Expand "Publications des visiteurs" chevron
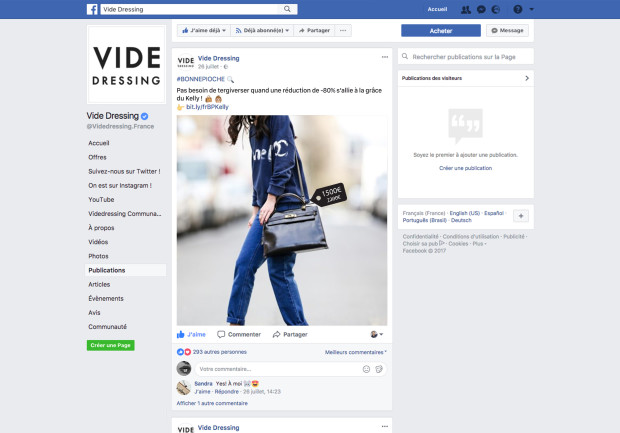Screen dimensions: 620x433 pyautogui.click(x=526, y=77)
